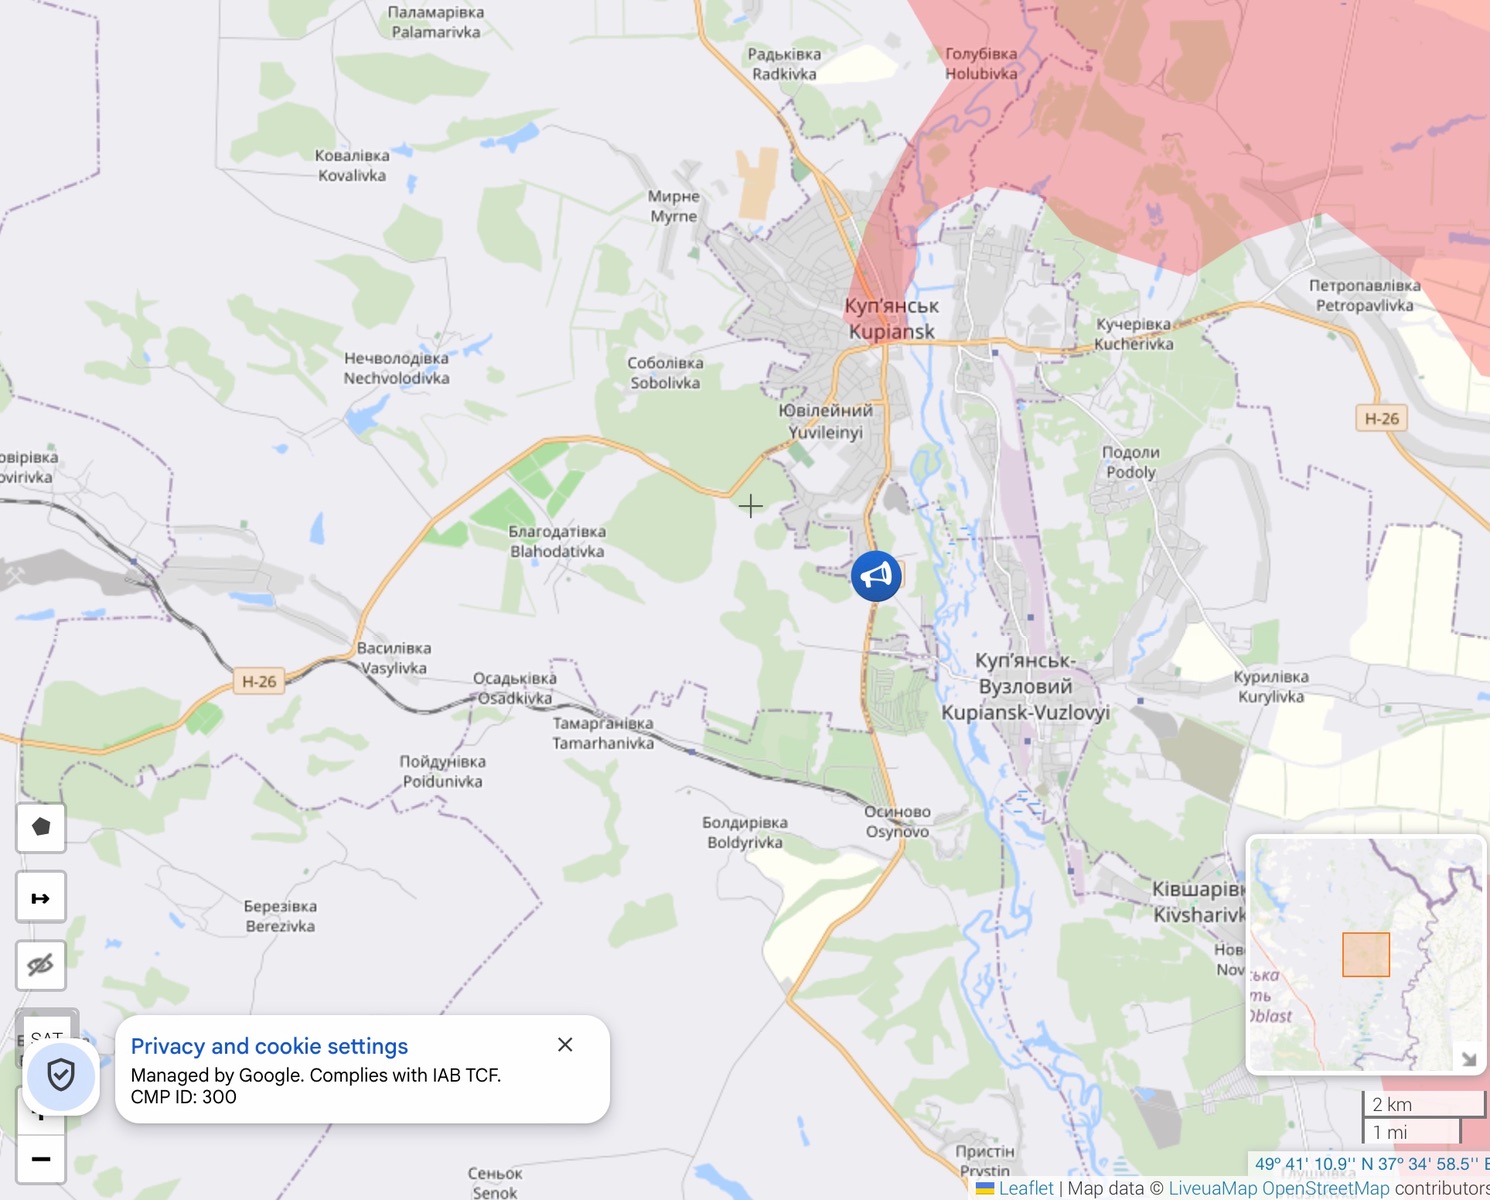Click the orange rectangle in minimap
This screenshot has height=1200, width=1490.
tap(1366, 954)
